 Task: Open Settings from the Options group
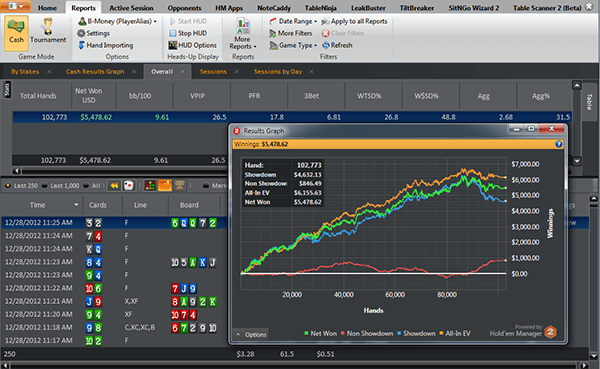93,33
